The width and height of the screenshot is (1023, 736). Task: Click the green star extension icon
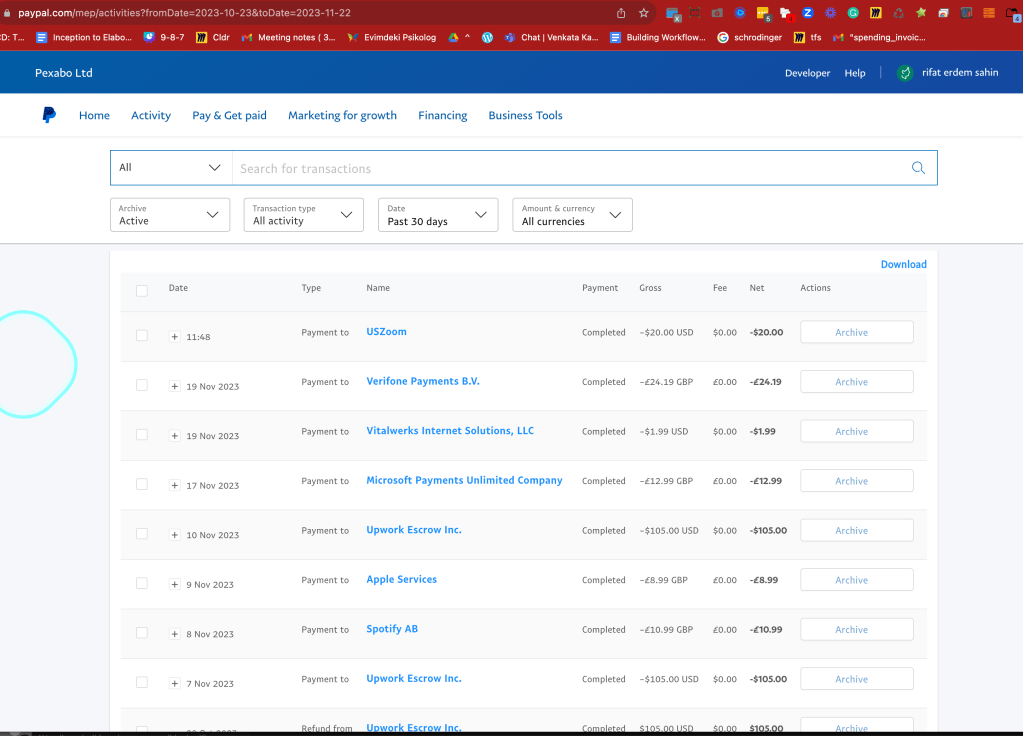pos(921,13)
